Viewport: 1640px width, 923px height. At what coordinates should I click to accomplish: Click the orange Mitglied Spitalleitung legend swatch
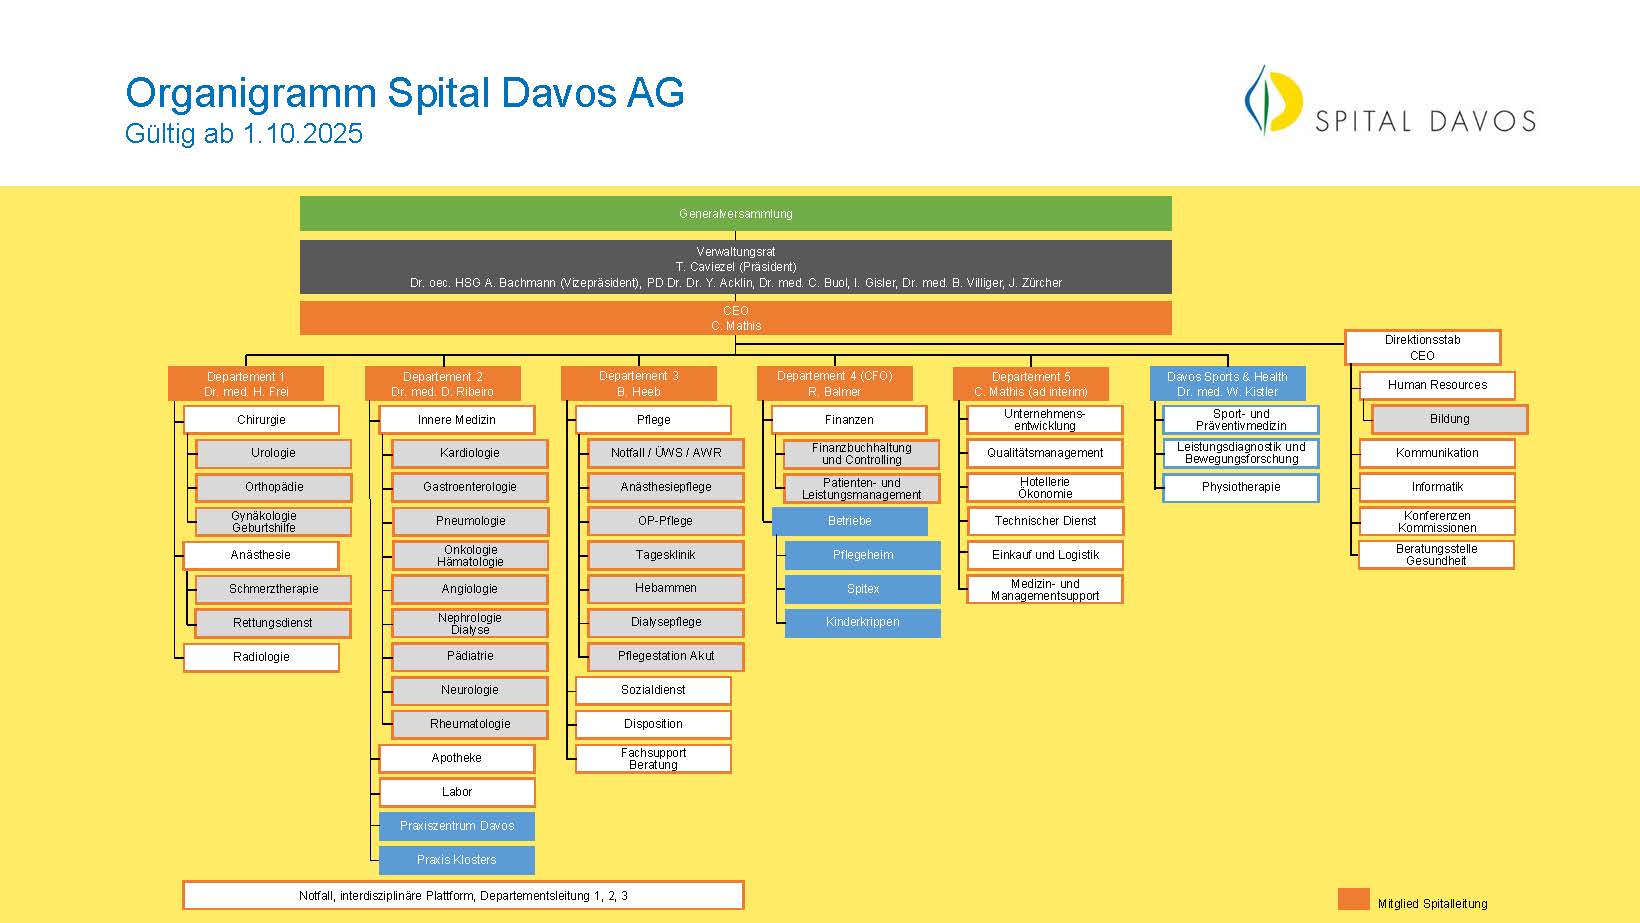pyautogui.click(x=1354, y=899)
